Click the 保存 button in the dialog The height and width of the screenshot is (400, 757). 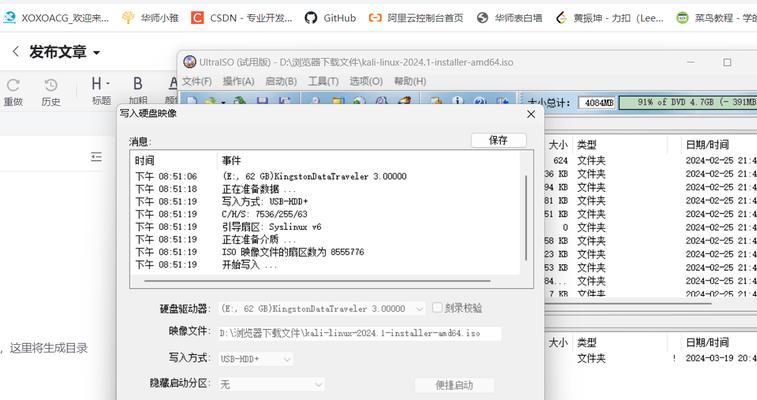tap(498, 140)
